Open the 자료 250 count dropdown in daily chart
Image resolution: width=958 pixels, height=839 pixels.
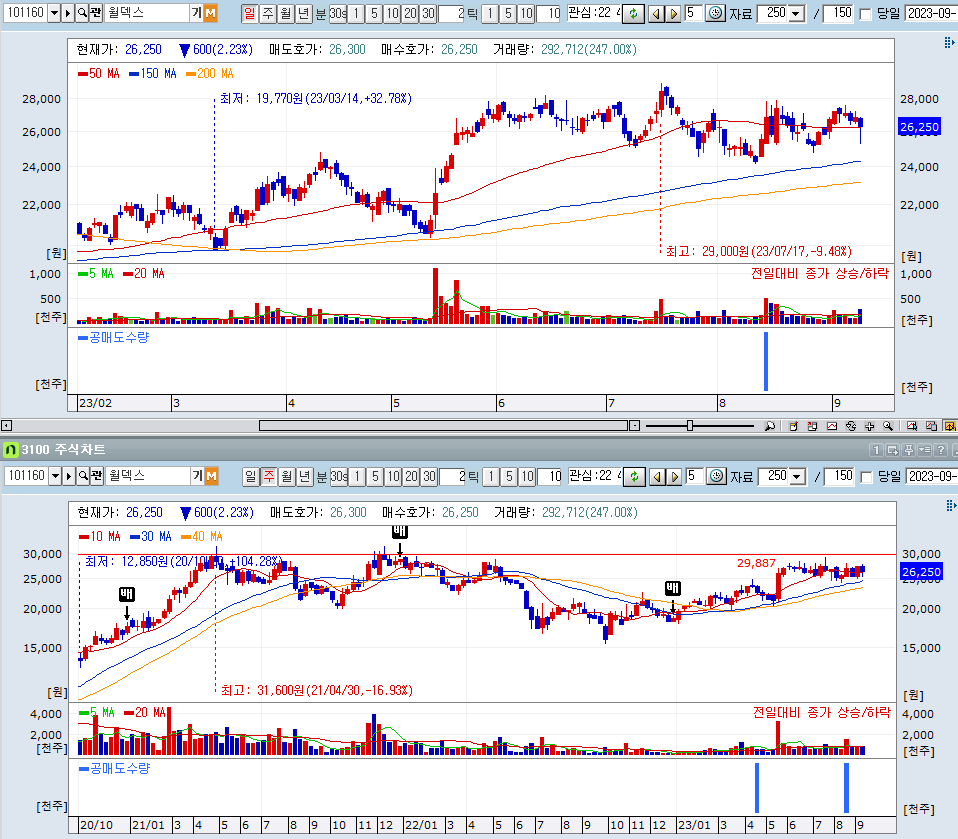796,13
